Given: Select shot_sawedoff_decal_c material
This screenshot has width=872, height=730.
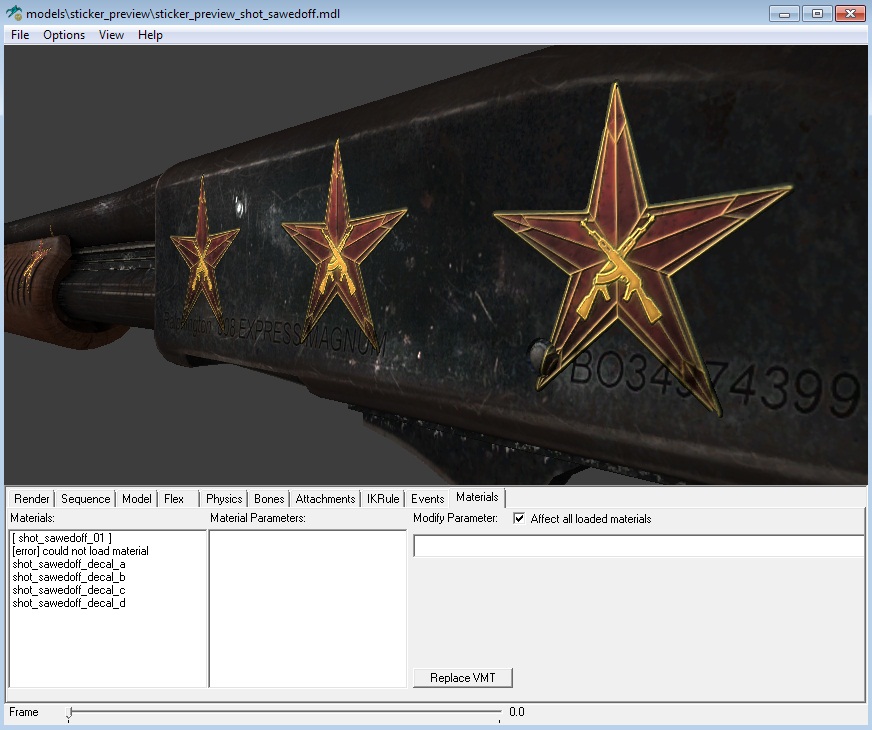Looking at the screenshot, I should pyautogui.click(x=69, y=590).
